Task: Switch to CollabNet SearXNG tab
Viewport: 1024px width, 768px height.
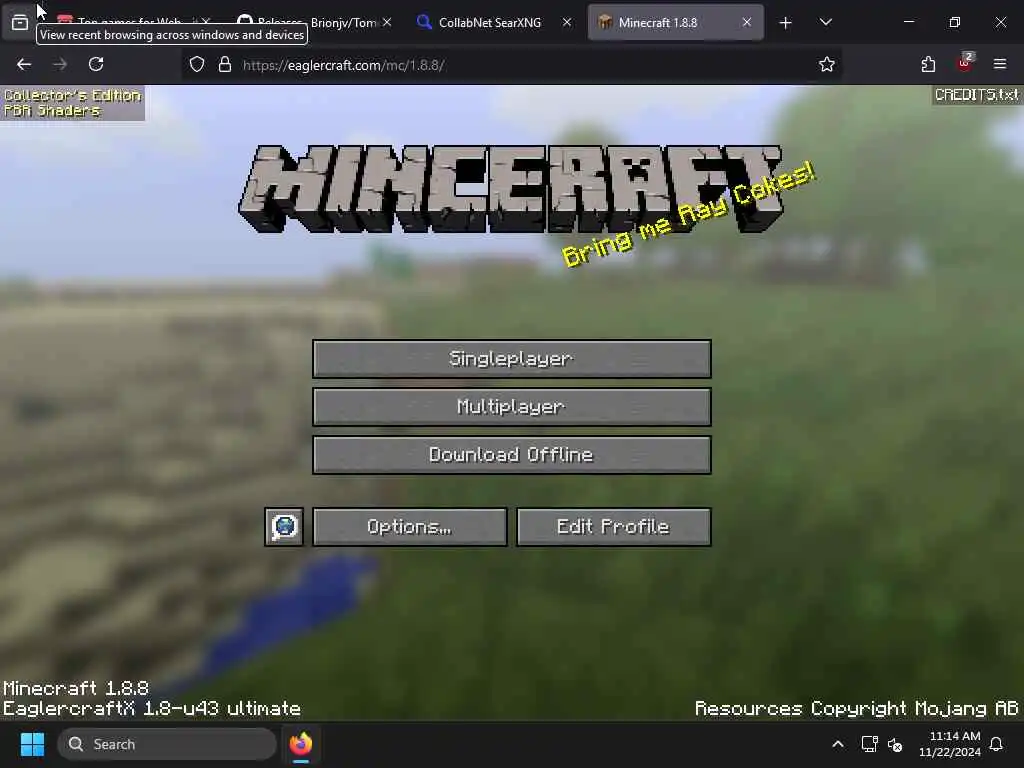Action: (x=490, y=22)
